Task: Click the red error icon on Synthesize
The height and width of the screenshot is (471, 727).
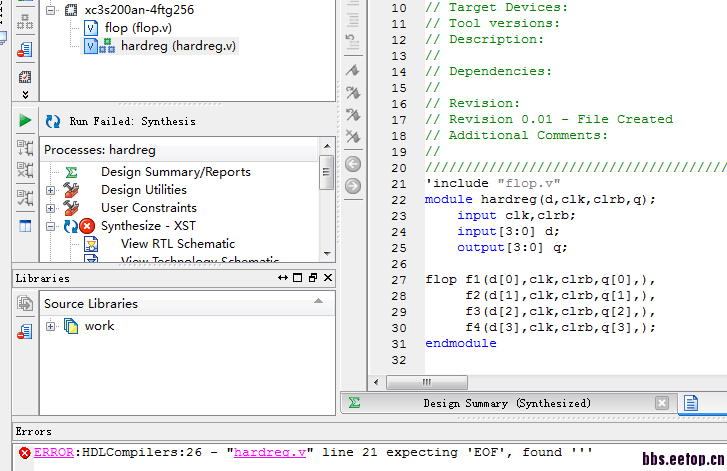Action: click(87, 226)
